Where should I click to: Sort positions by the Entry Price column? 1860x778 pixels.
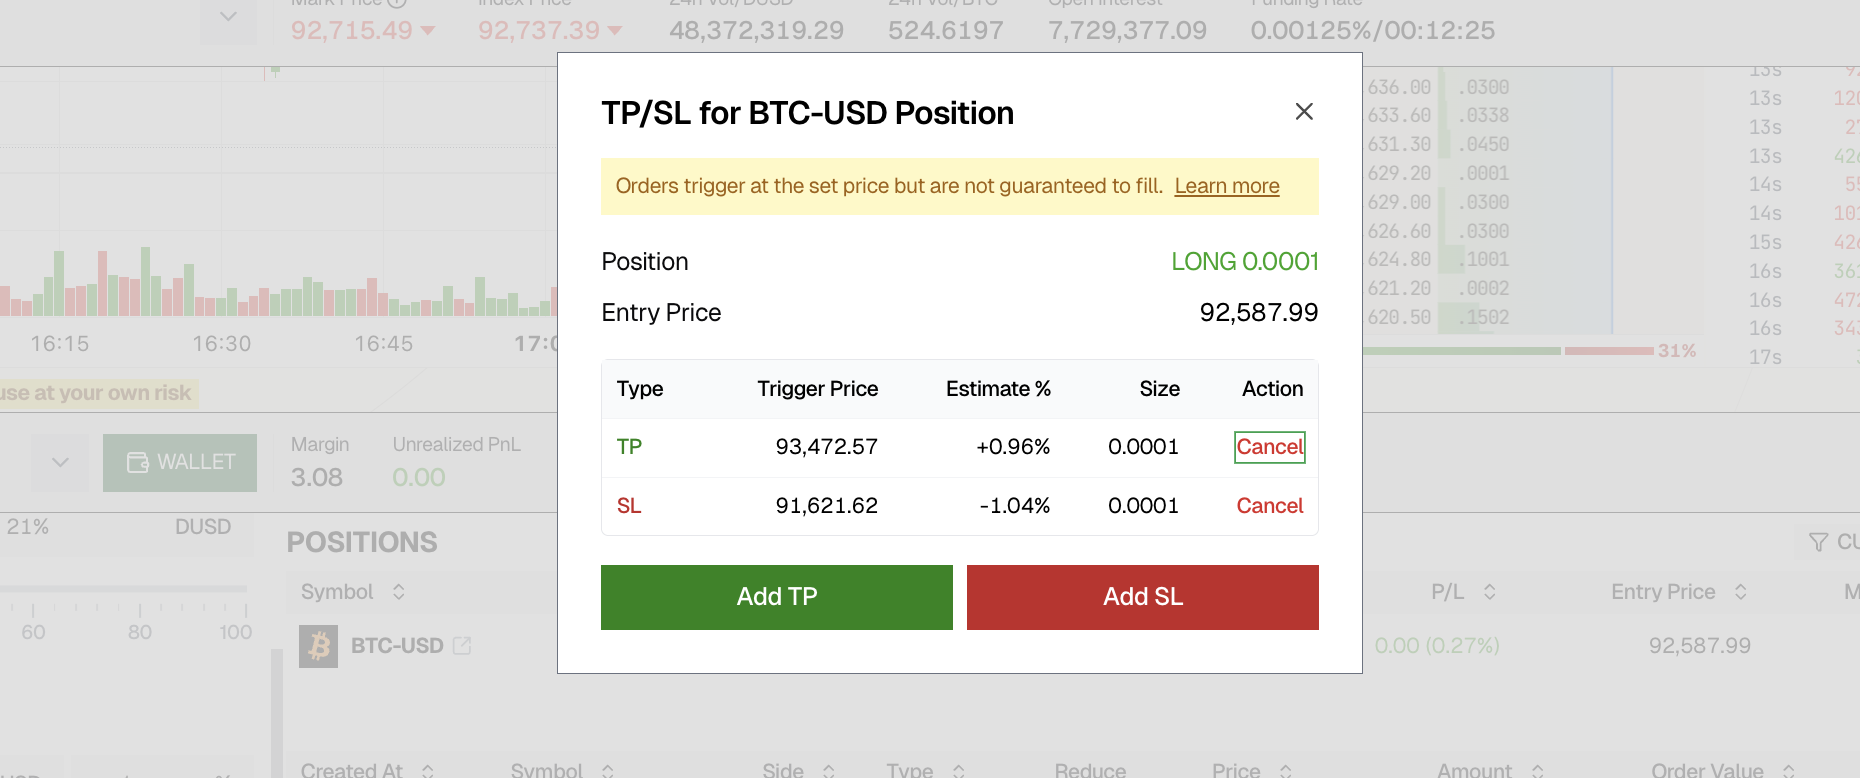pyautogui.click(x=1740, y=592)
